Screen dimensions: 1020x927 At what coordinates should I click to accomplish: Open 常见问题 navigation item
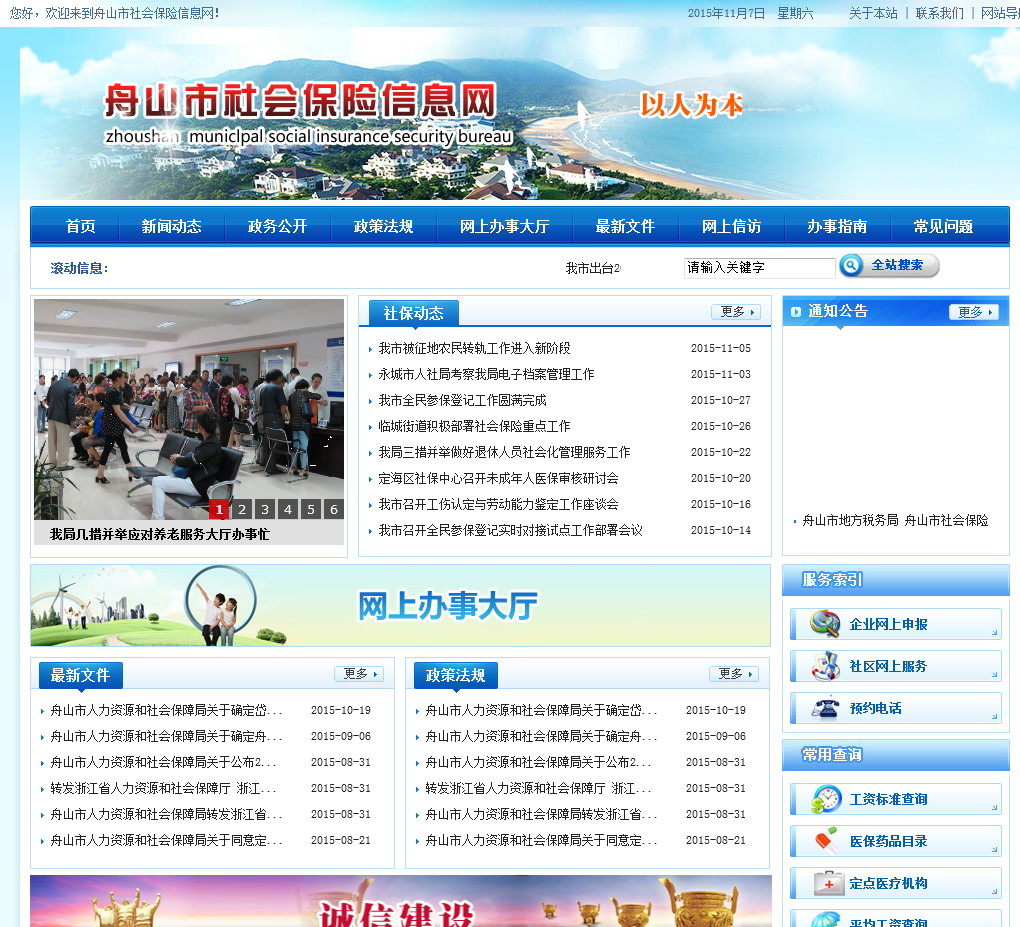point(943,226)
